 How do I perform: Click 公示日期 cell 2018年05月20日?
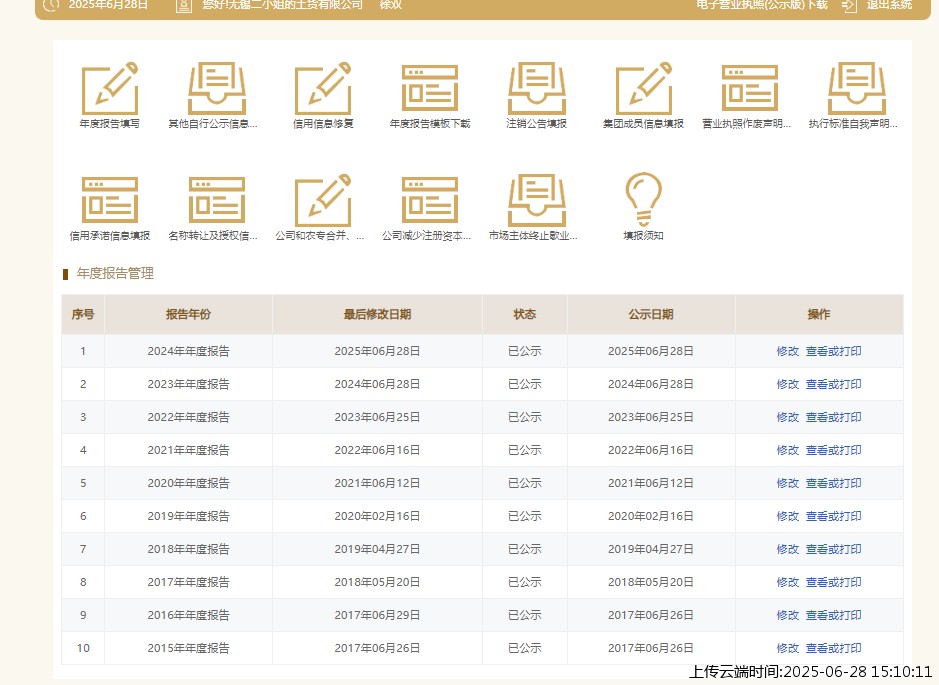tap(651, 581)
